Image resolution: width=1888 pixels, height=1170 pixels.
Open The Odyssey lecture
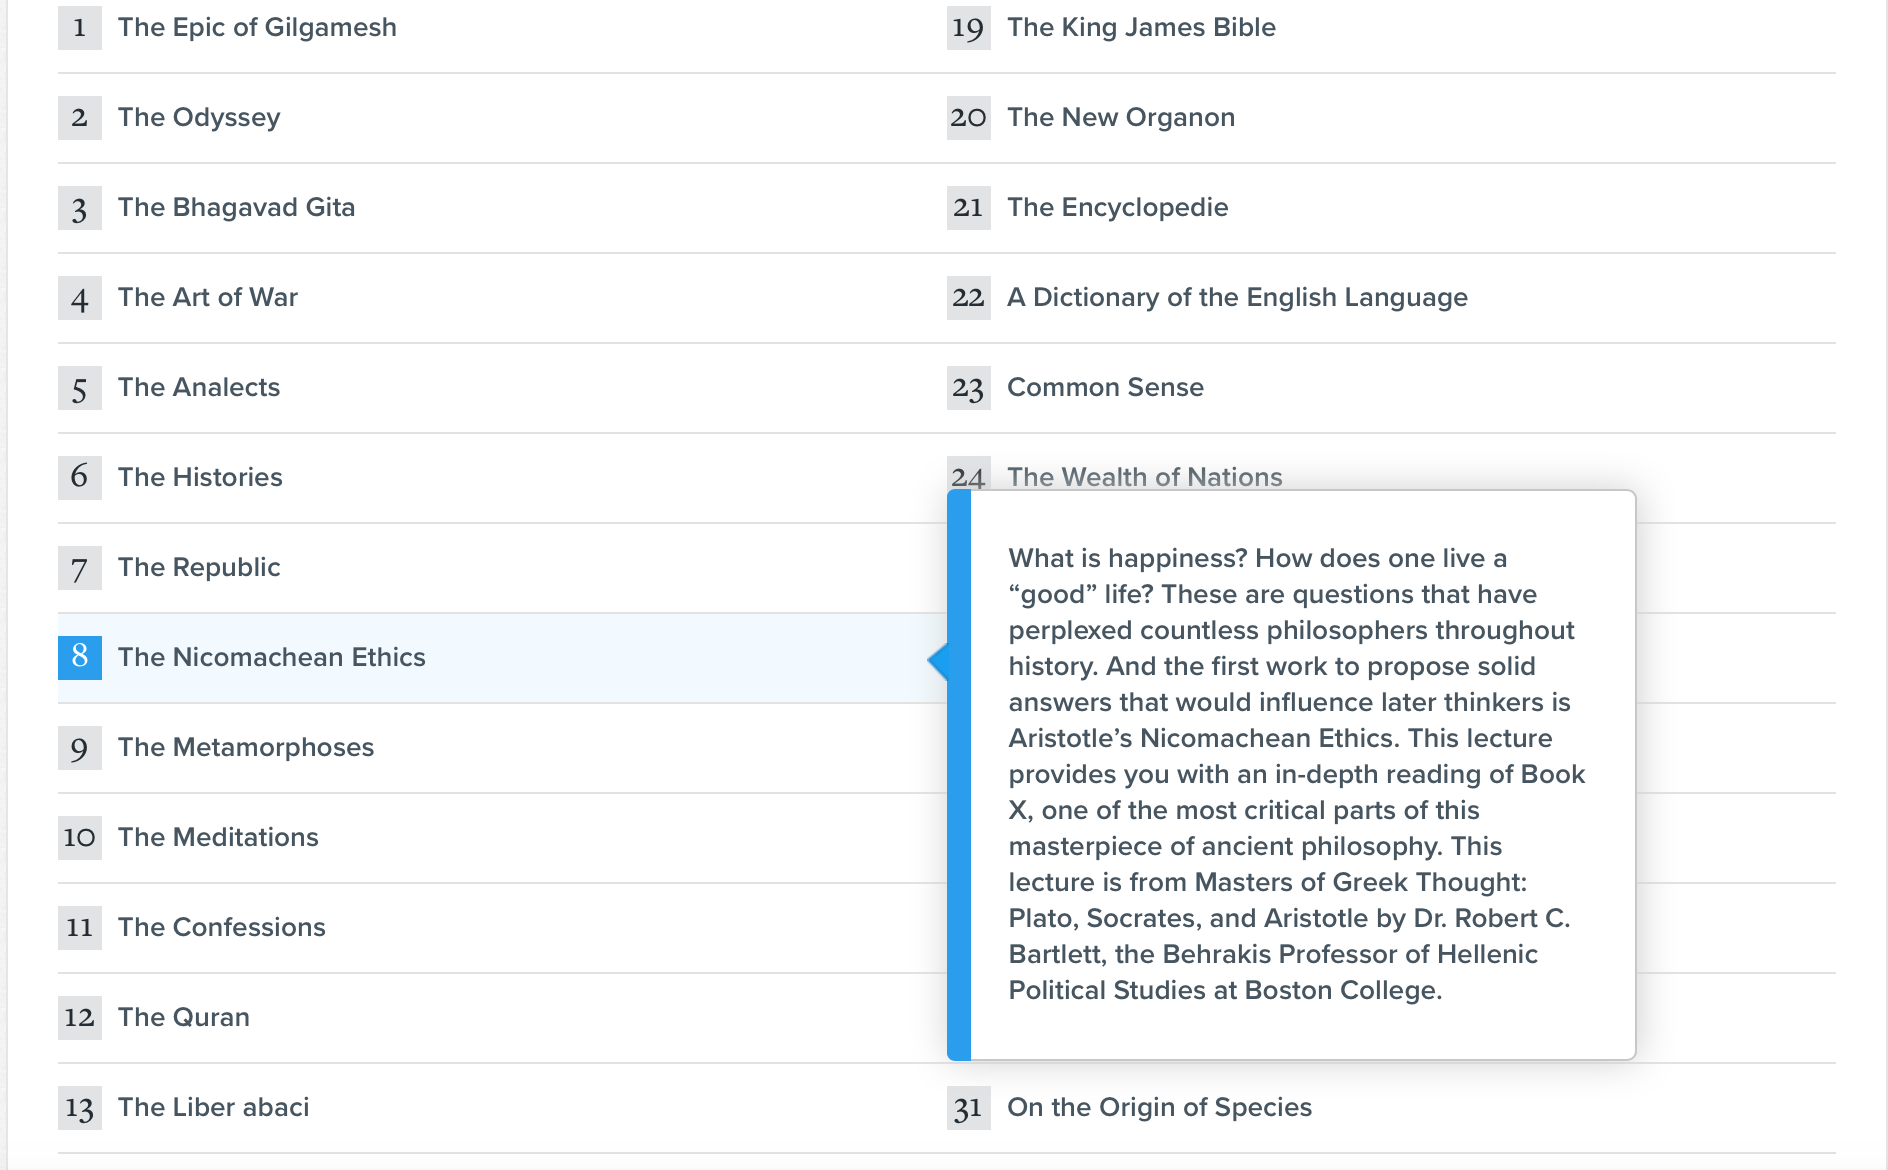(199, 118)
